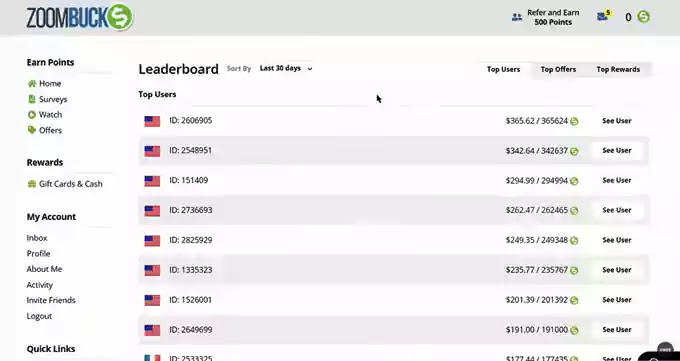
Task: Click the text ID: 151409
Action: (189, 180)
